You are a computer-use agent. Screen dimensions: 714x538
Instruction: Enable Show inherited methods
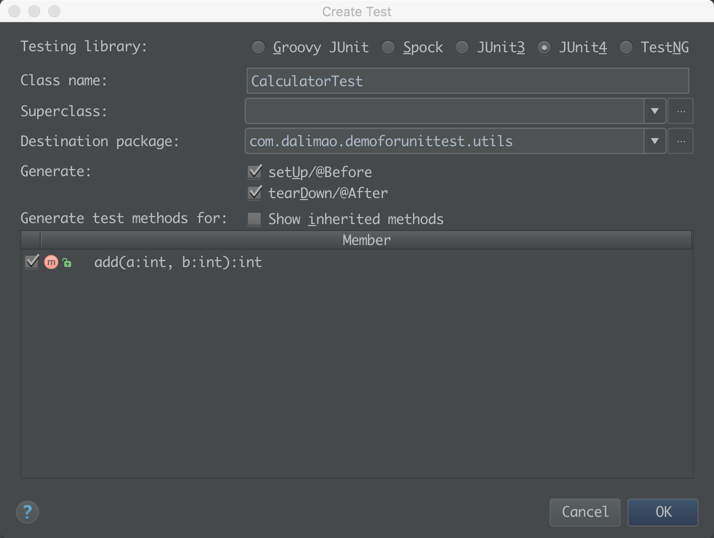(255, 219)
